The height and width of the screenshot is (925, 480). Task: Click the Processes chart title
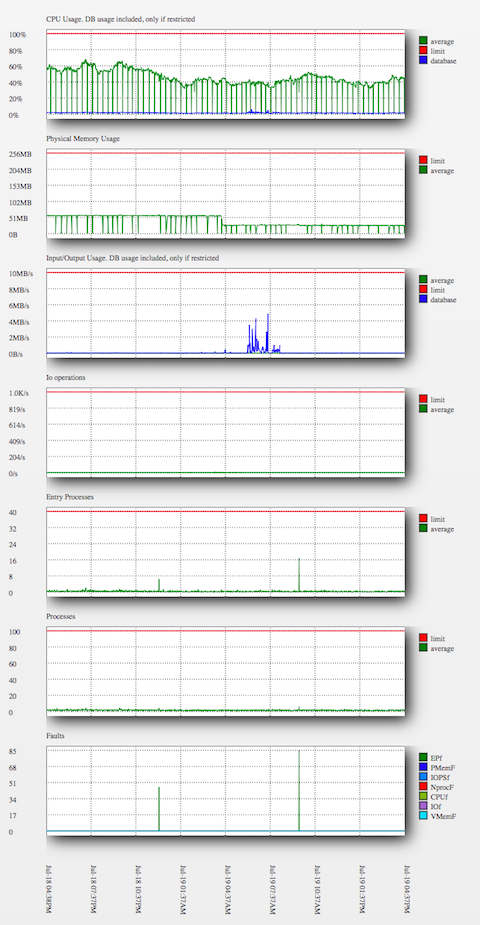(x=60, y=616)
